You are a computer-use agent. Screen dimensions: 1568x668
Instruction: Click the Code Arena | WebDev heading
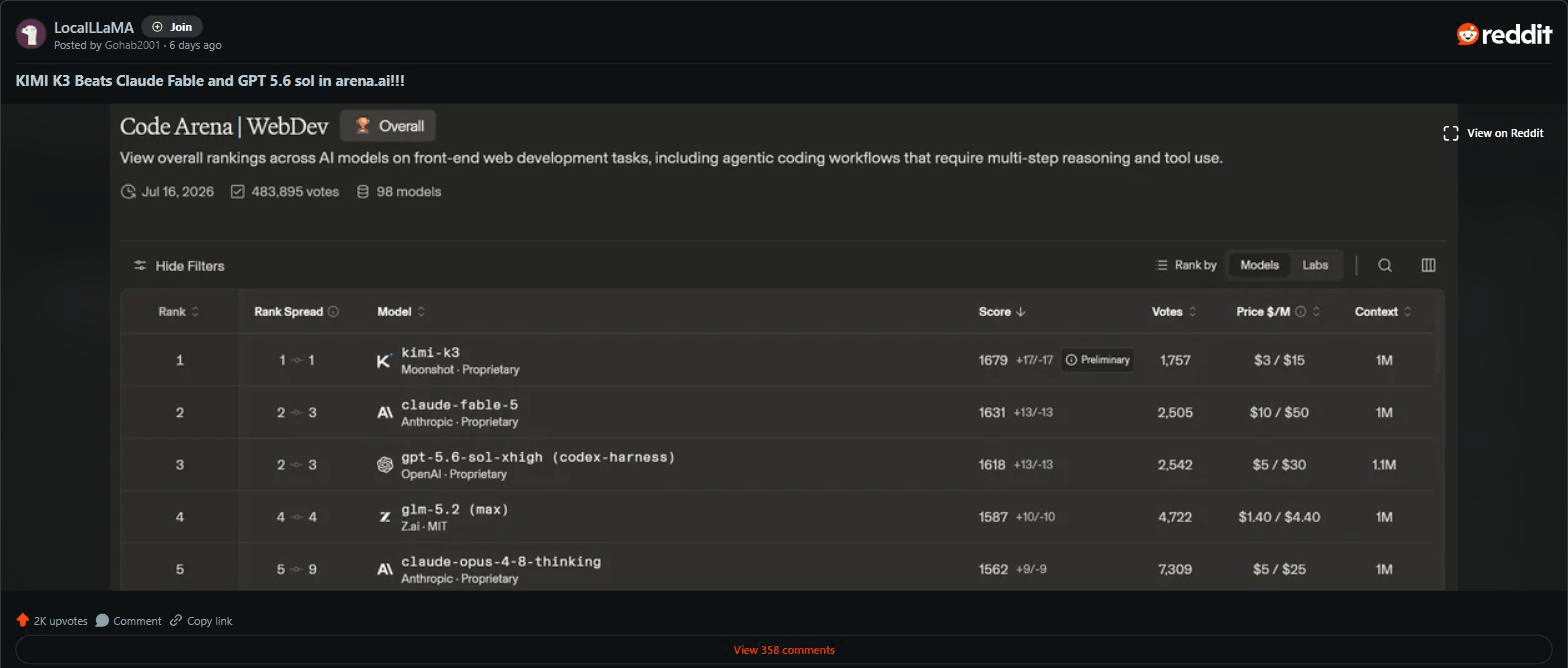coord(224,126)
